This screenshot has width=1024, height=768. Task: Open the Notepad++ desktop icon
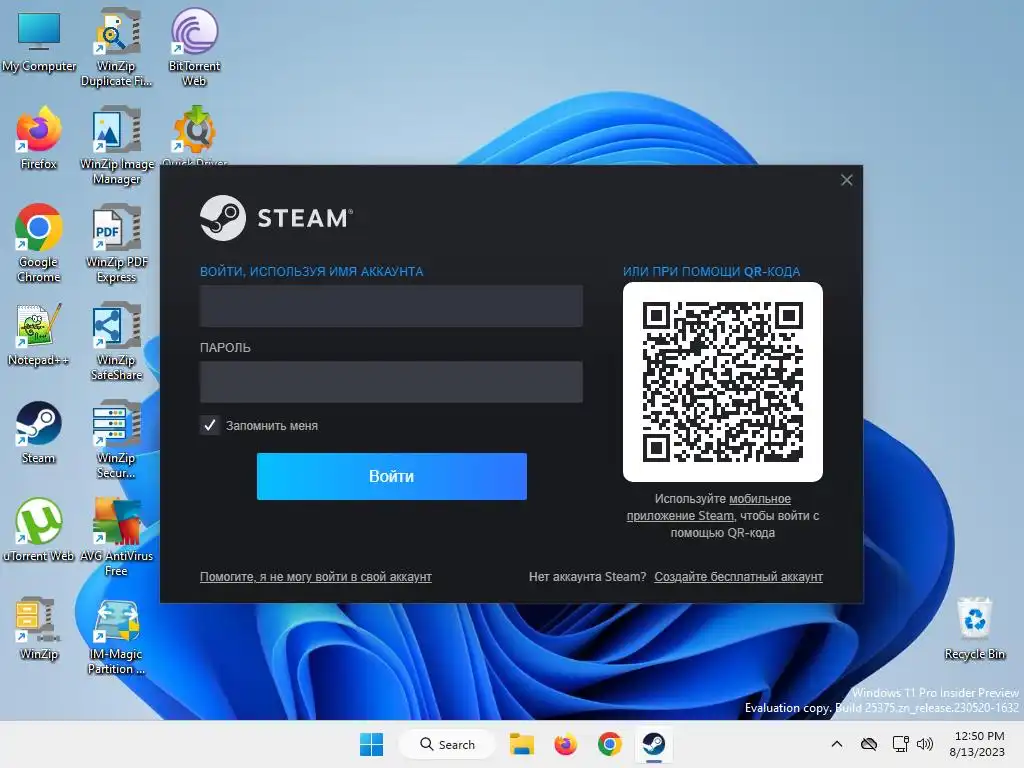click(x=39, y=334)
